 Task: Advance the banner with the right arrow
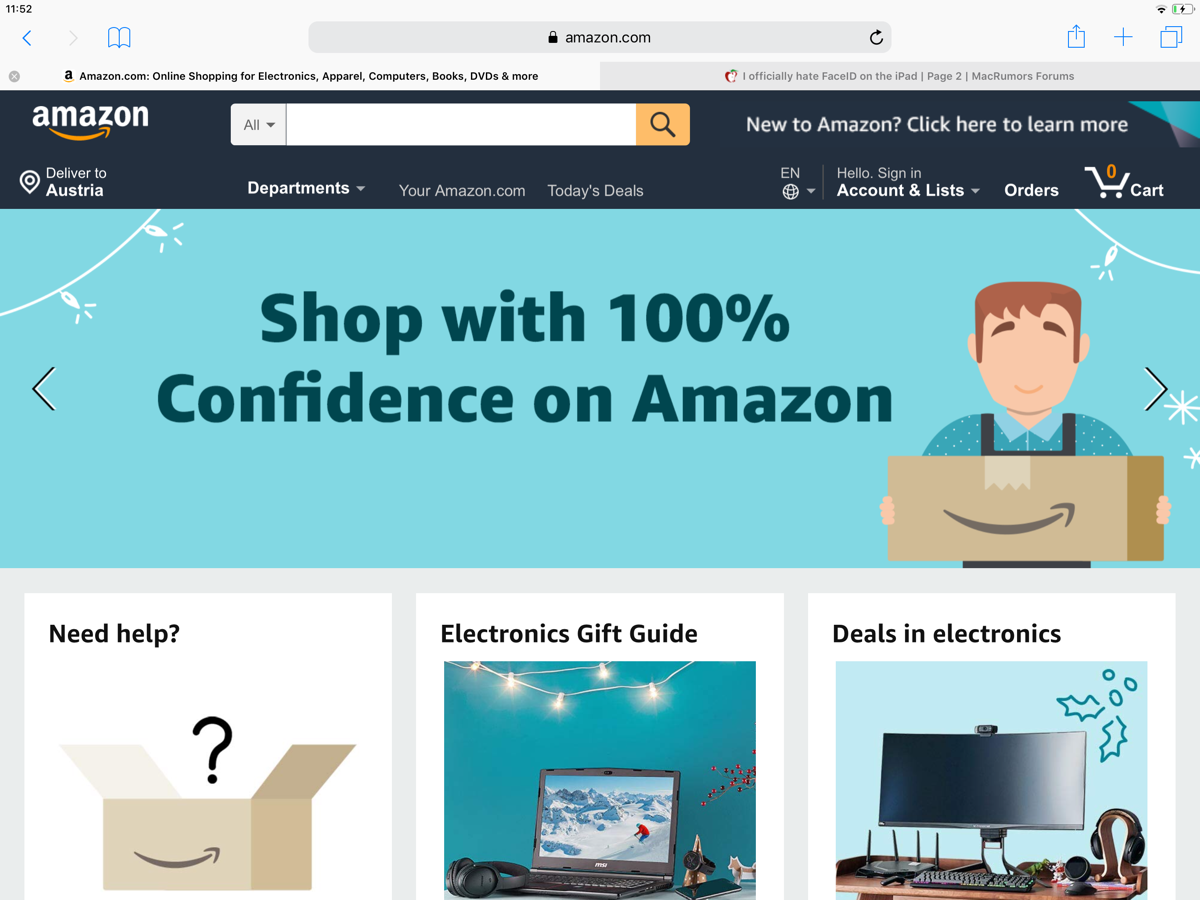click(1156, 389)
